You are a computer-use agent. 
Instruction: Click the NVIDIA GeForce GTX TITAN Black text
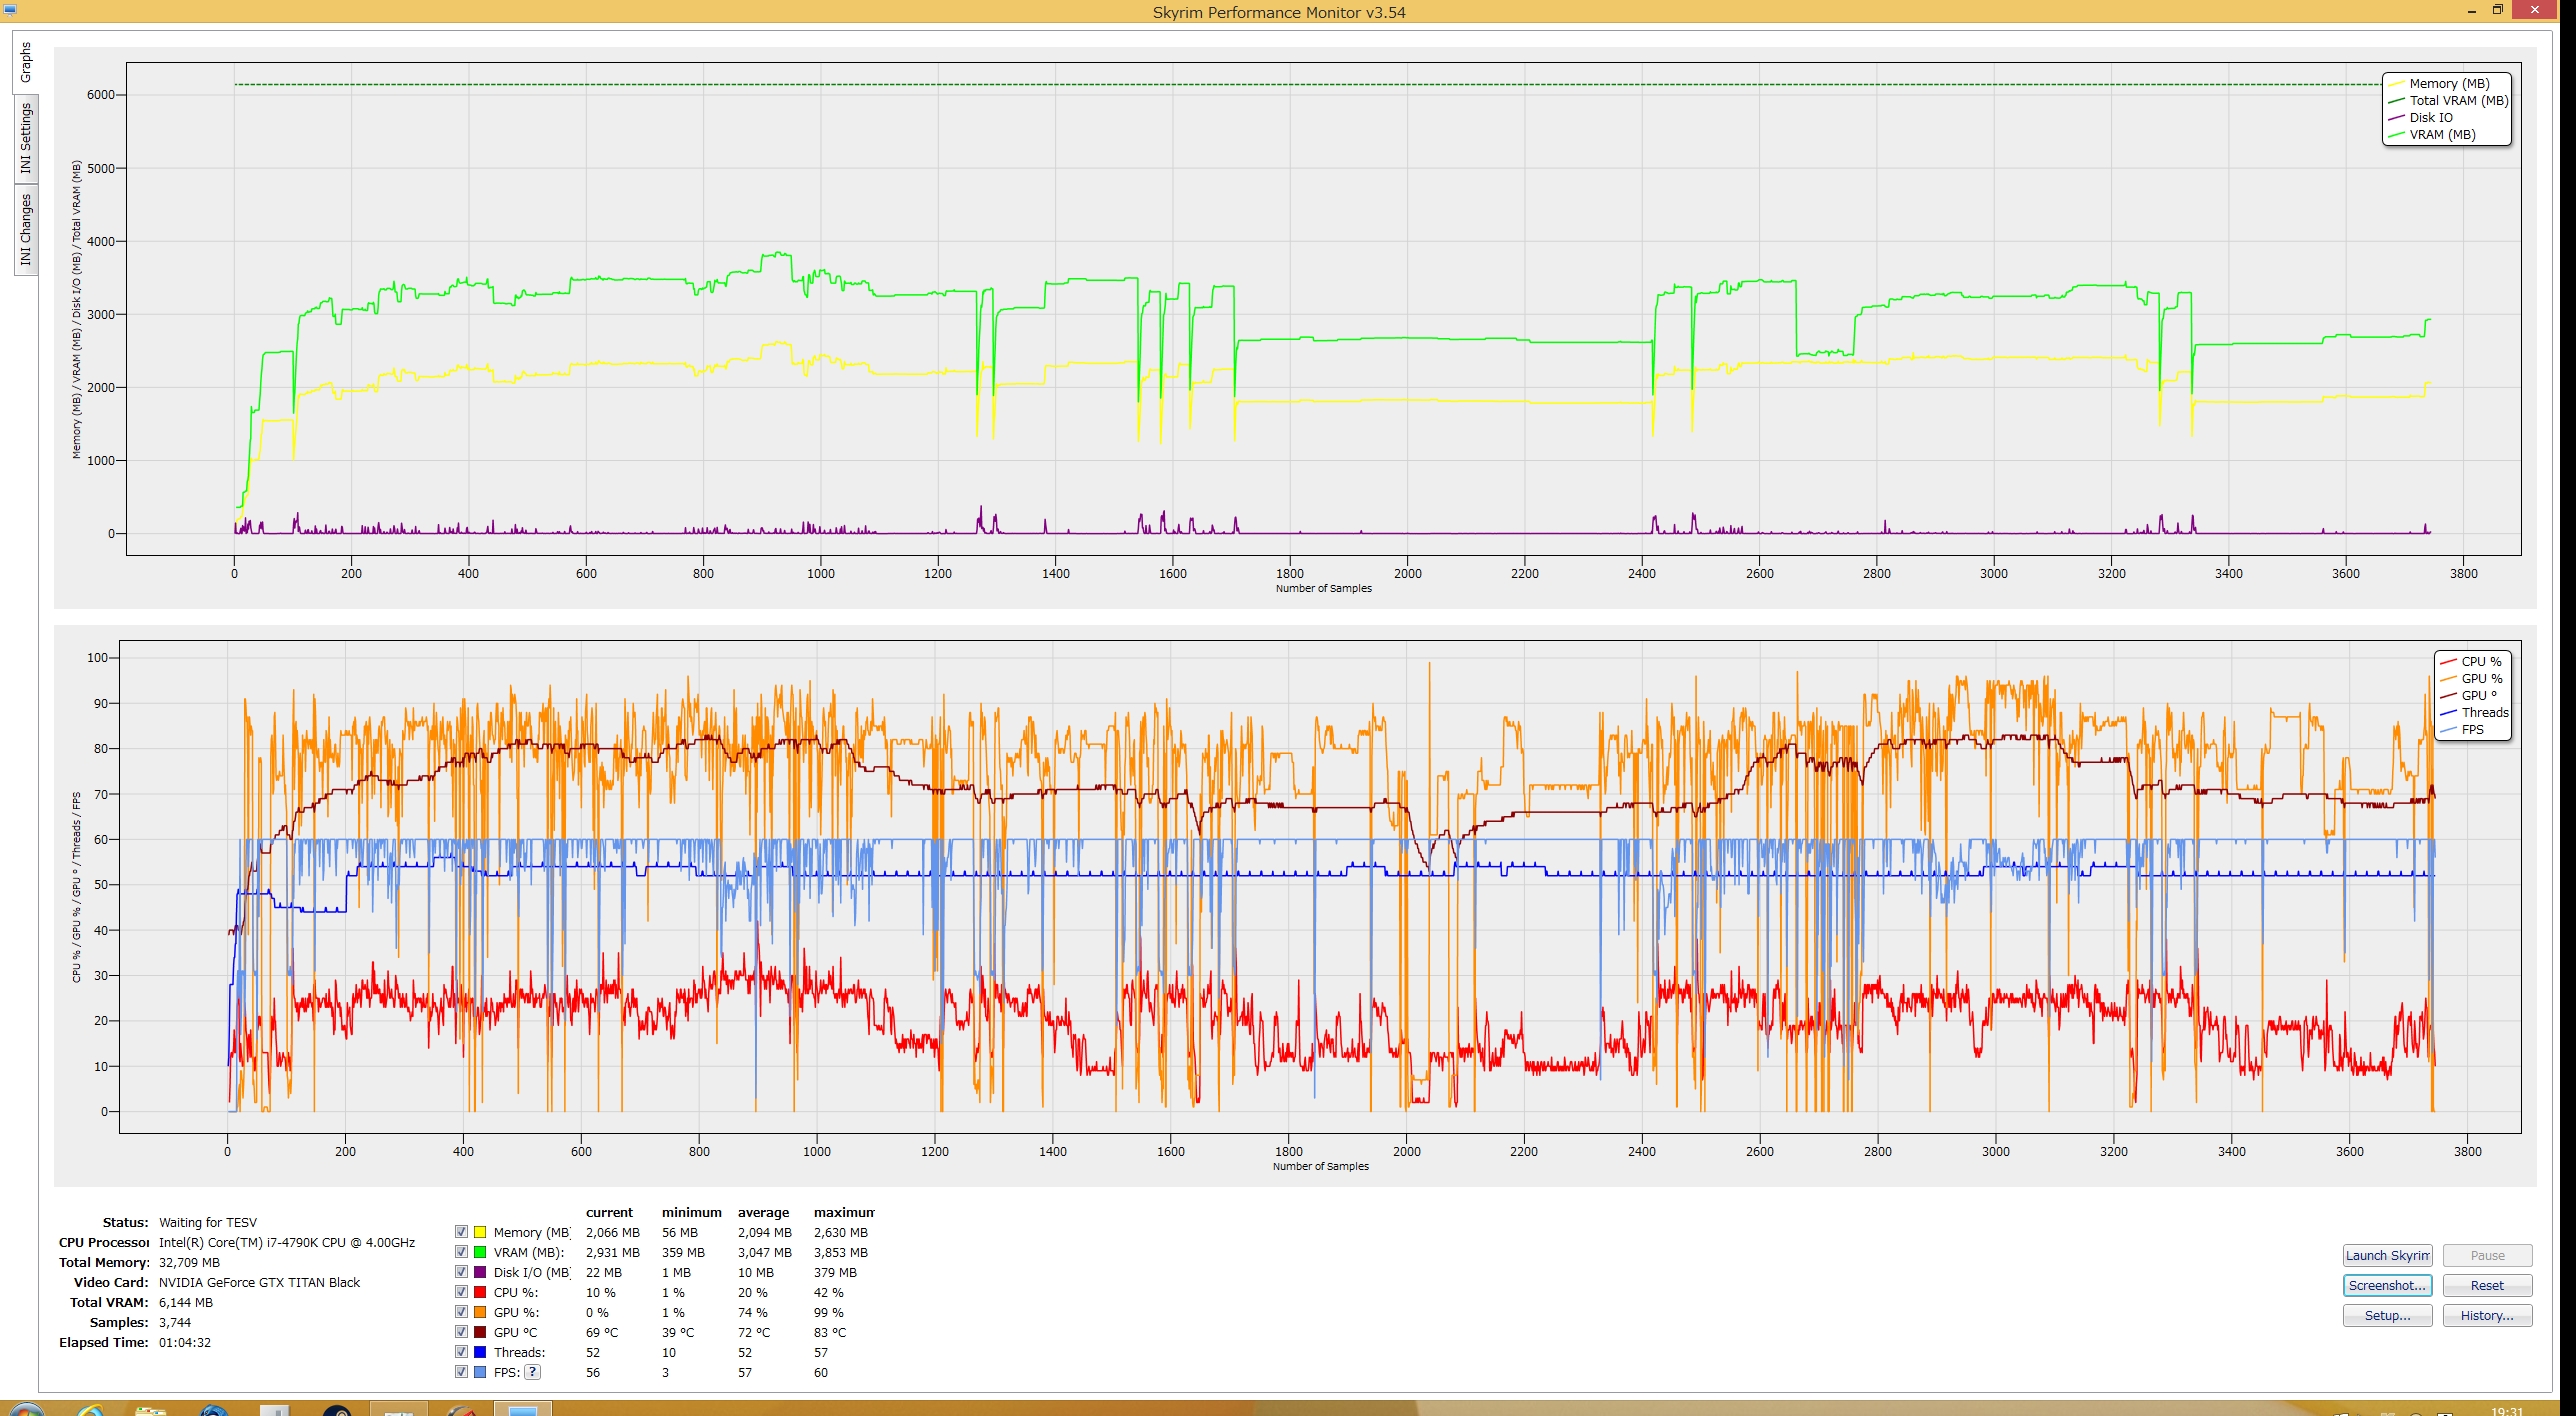coord(259,1282)
